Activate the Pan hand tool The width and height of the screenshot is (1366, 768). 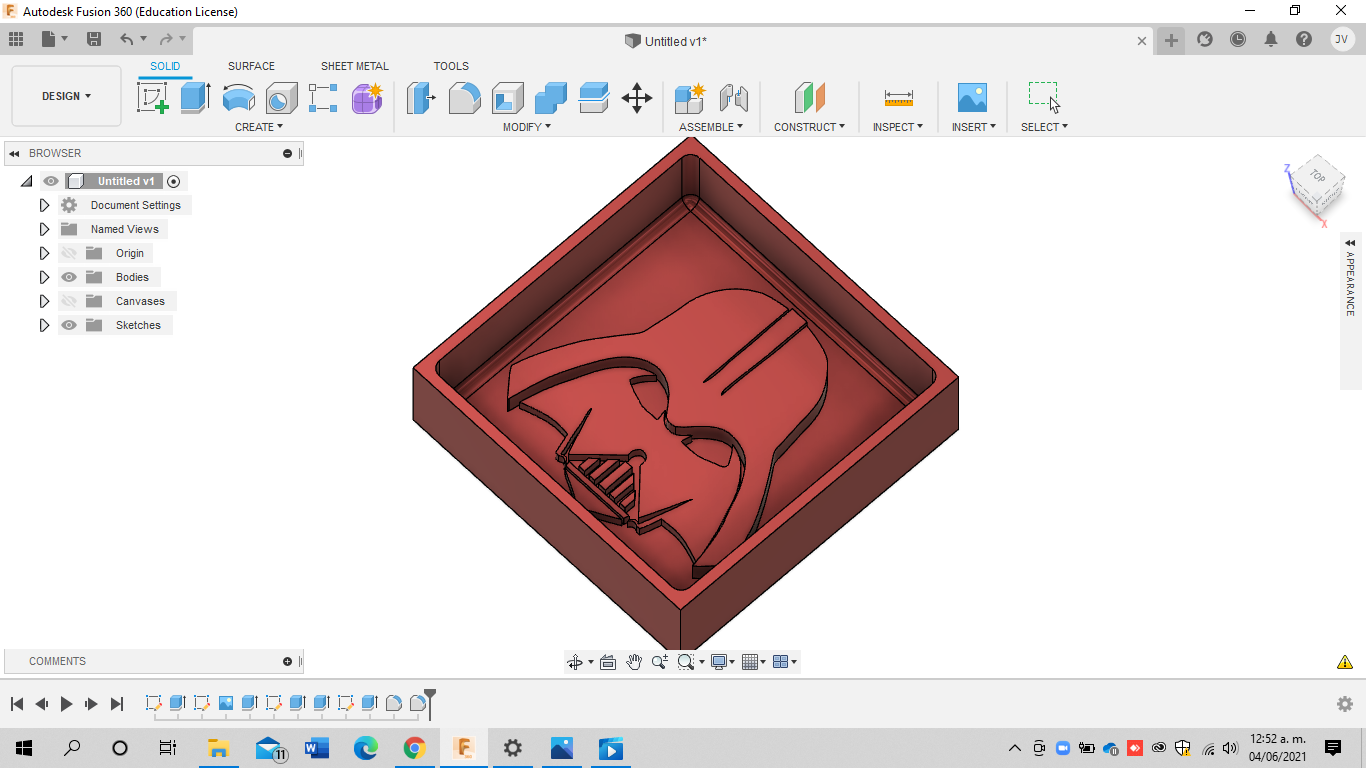point(634,662)
